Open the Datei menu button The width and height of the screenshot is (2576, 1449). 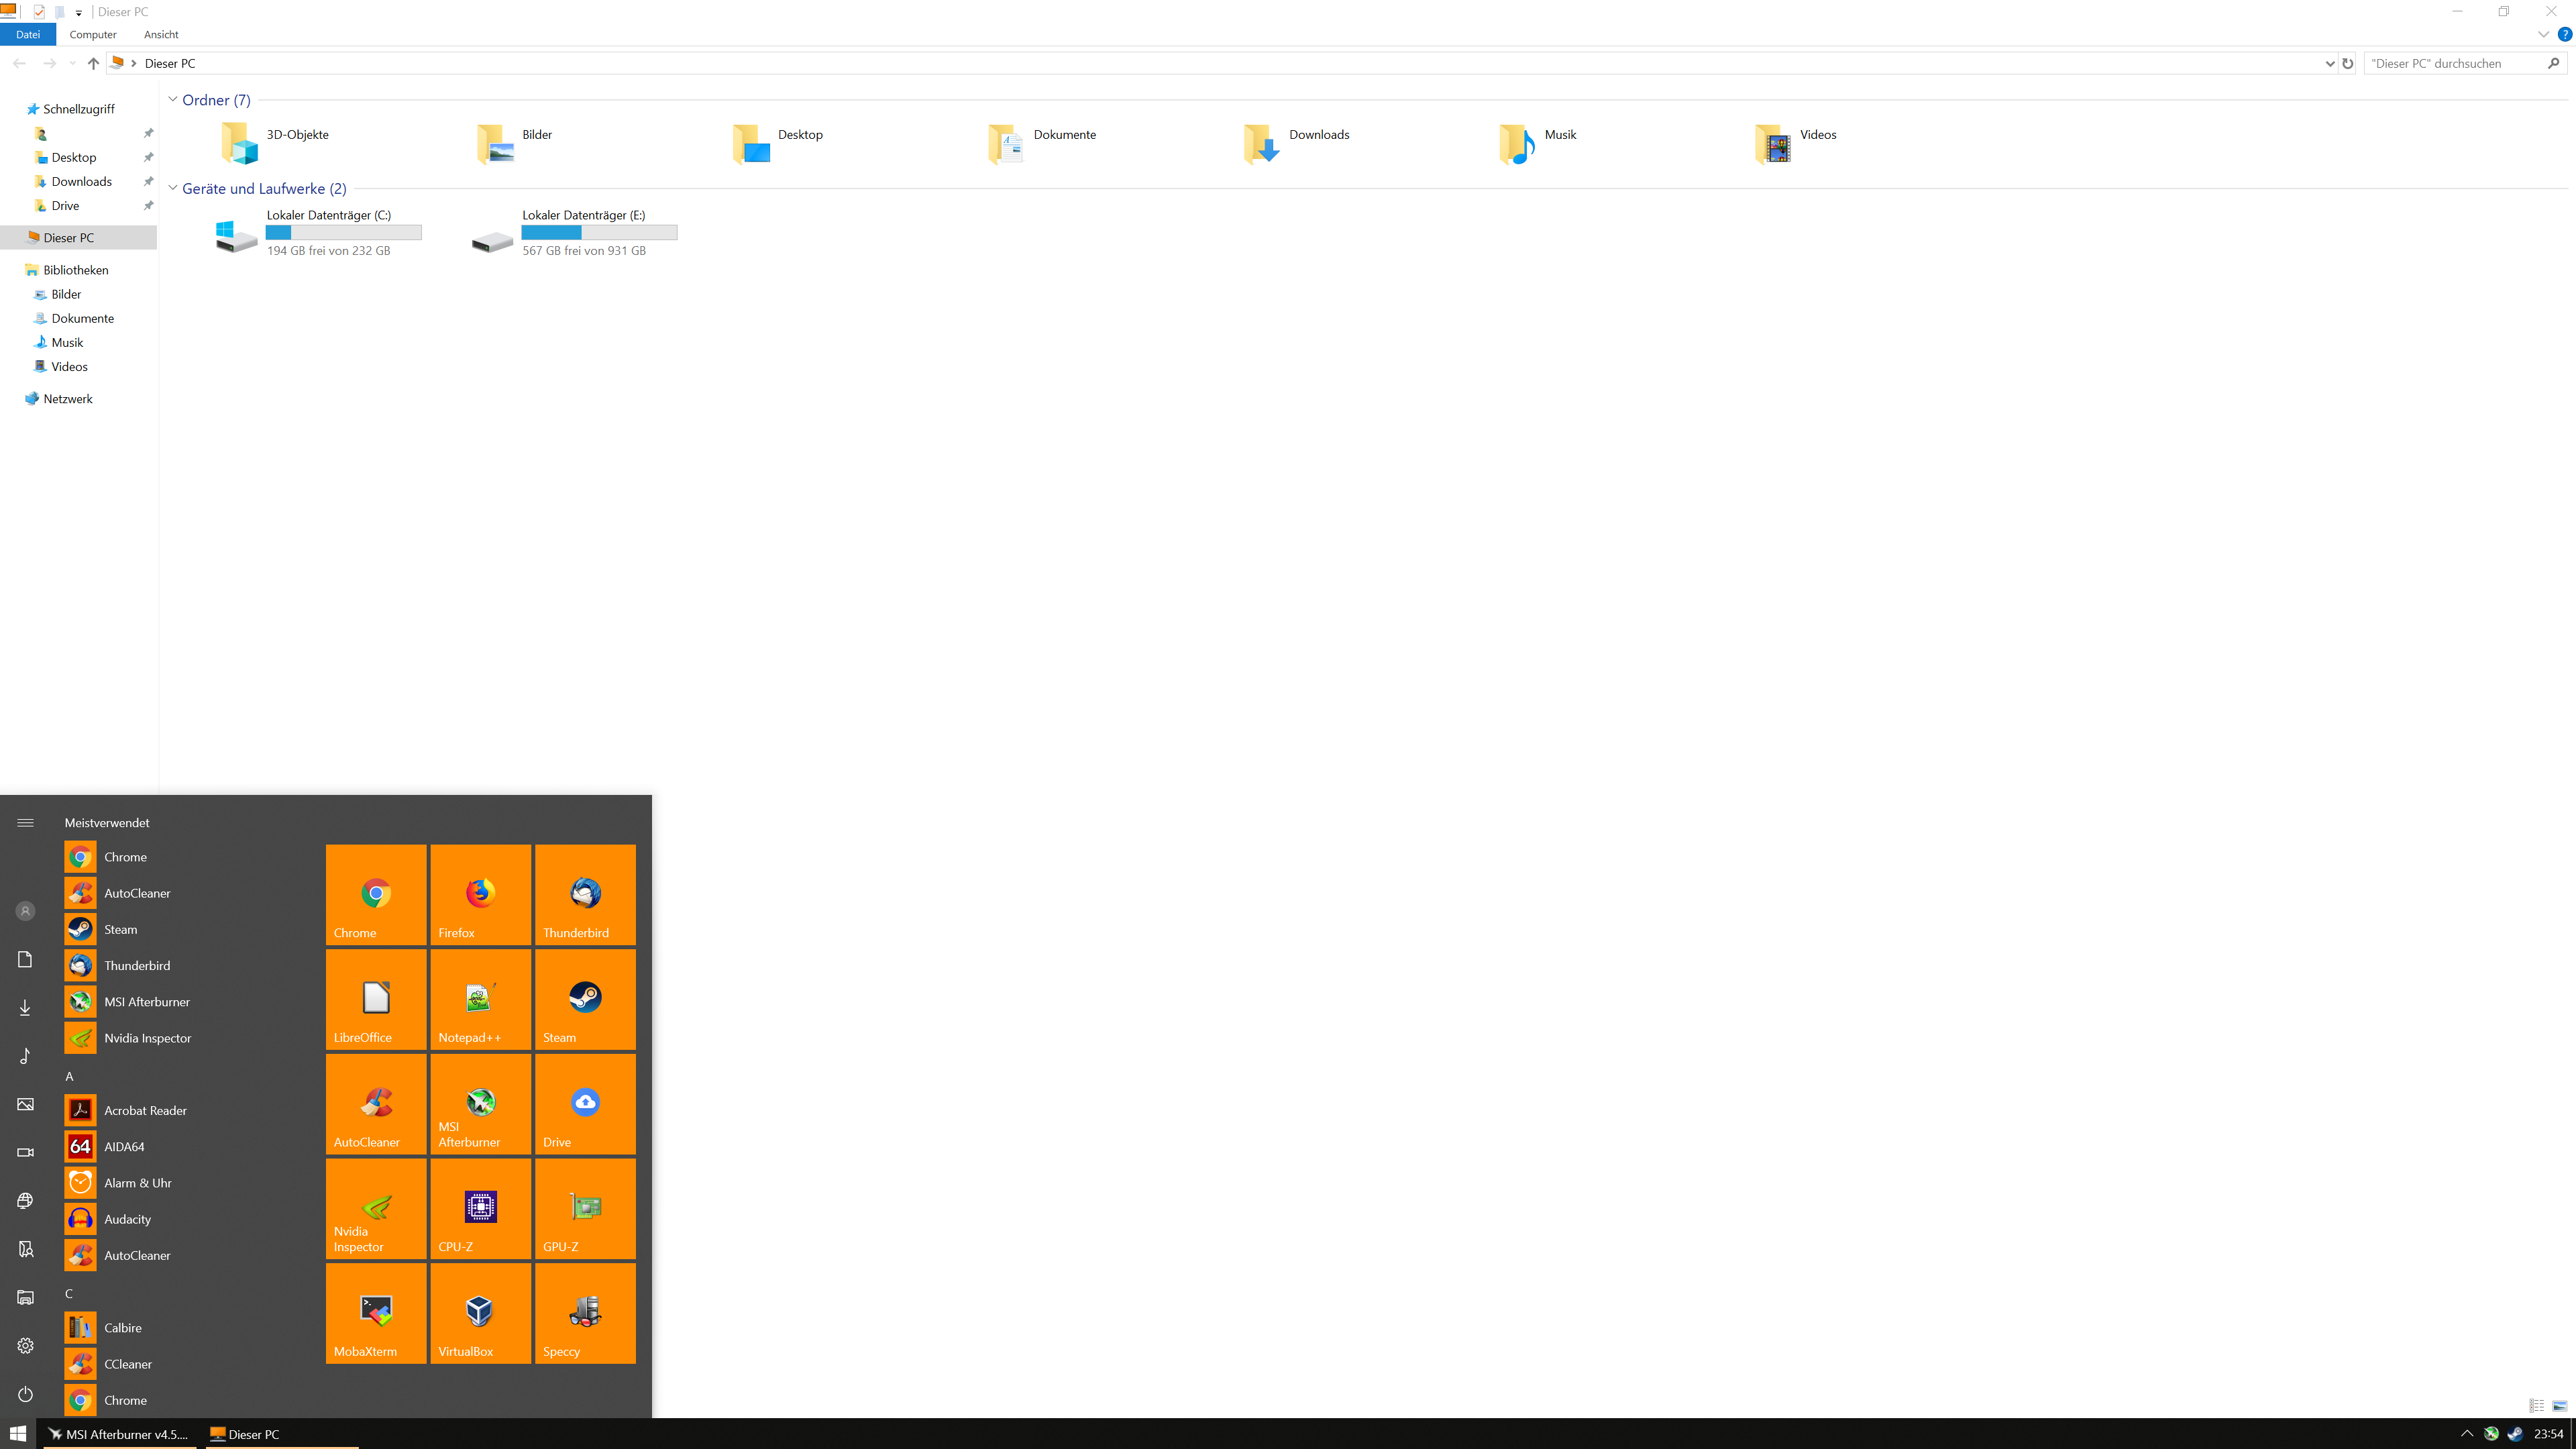tap(28, 34)
